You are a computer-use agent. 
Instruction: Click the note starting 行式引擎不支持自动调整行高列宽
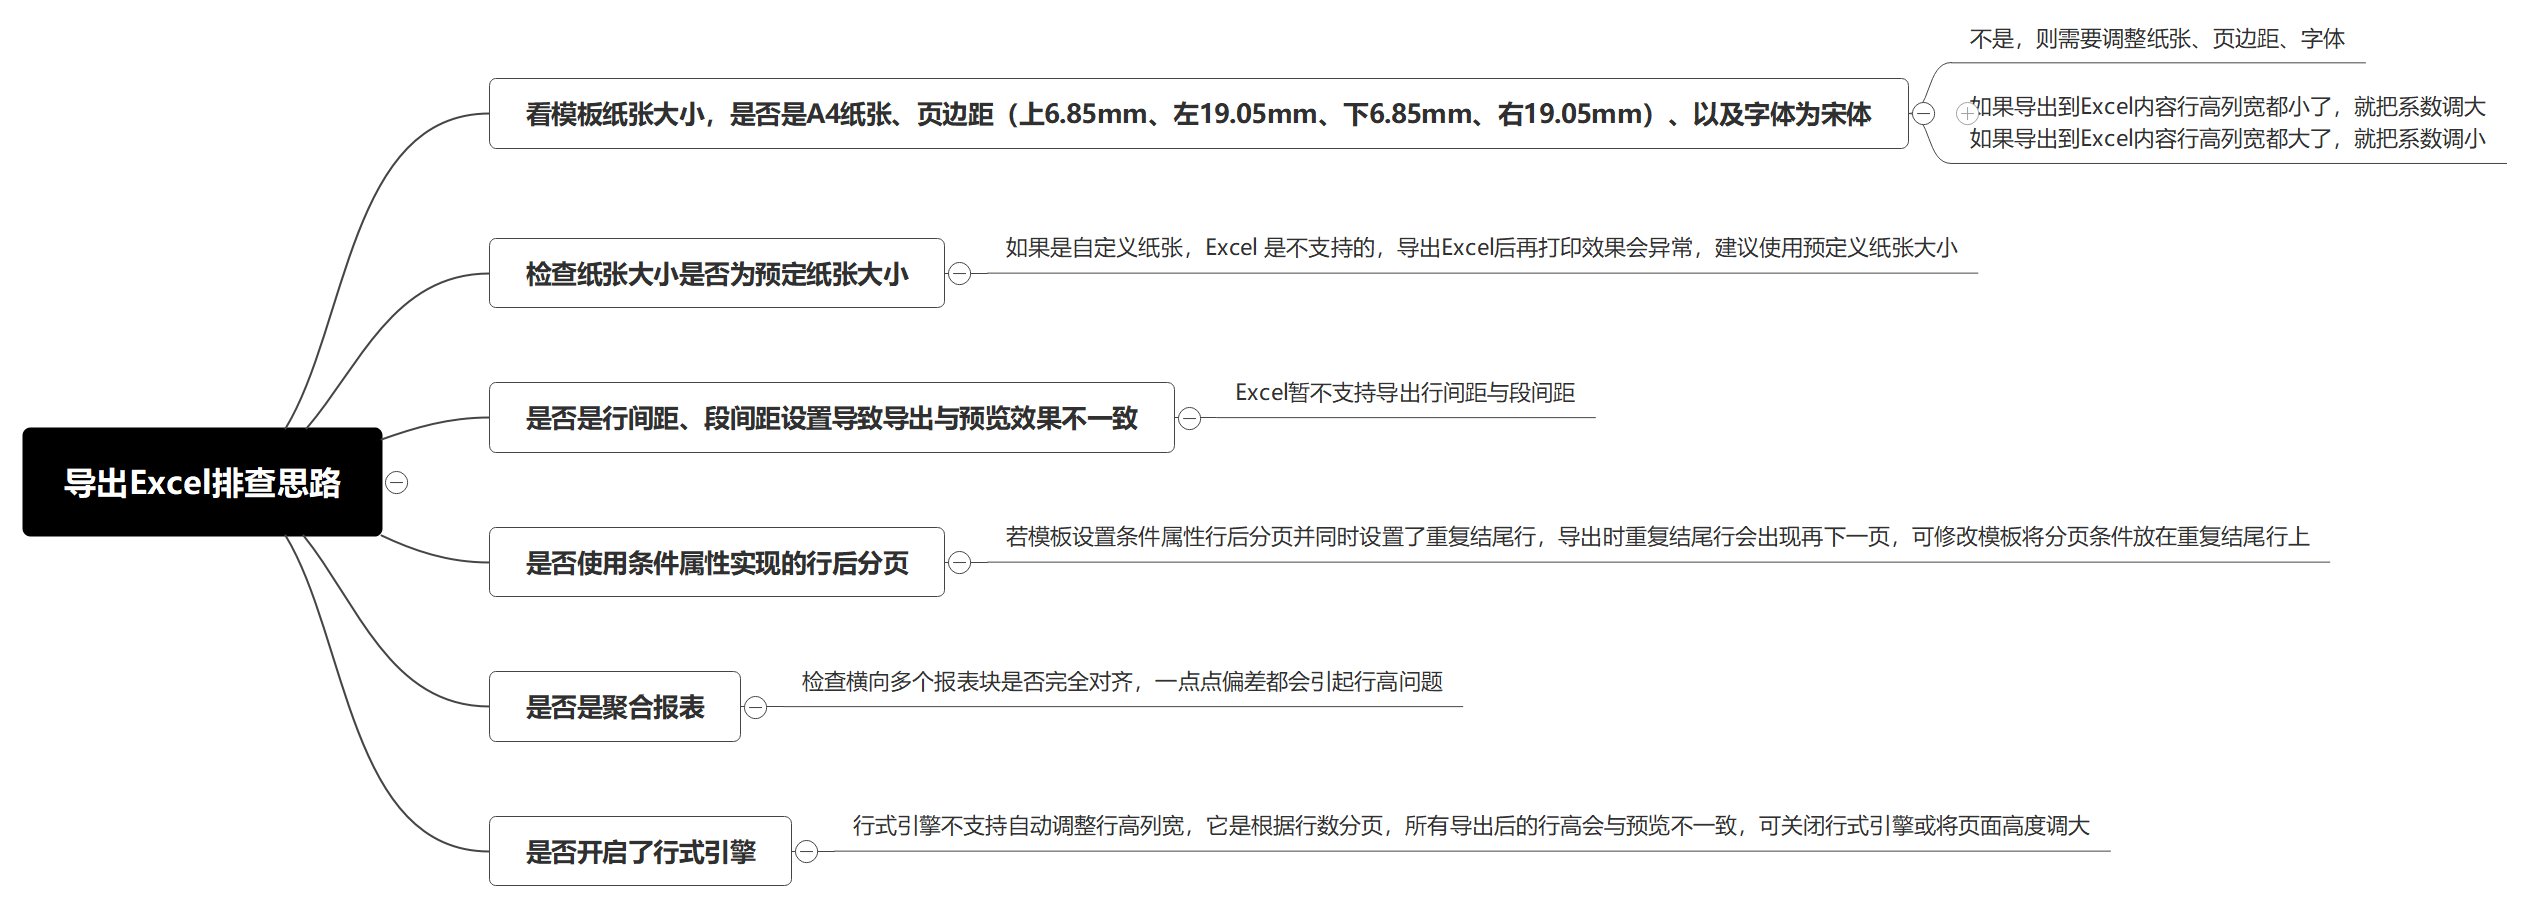point(1471,826)
